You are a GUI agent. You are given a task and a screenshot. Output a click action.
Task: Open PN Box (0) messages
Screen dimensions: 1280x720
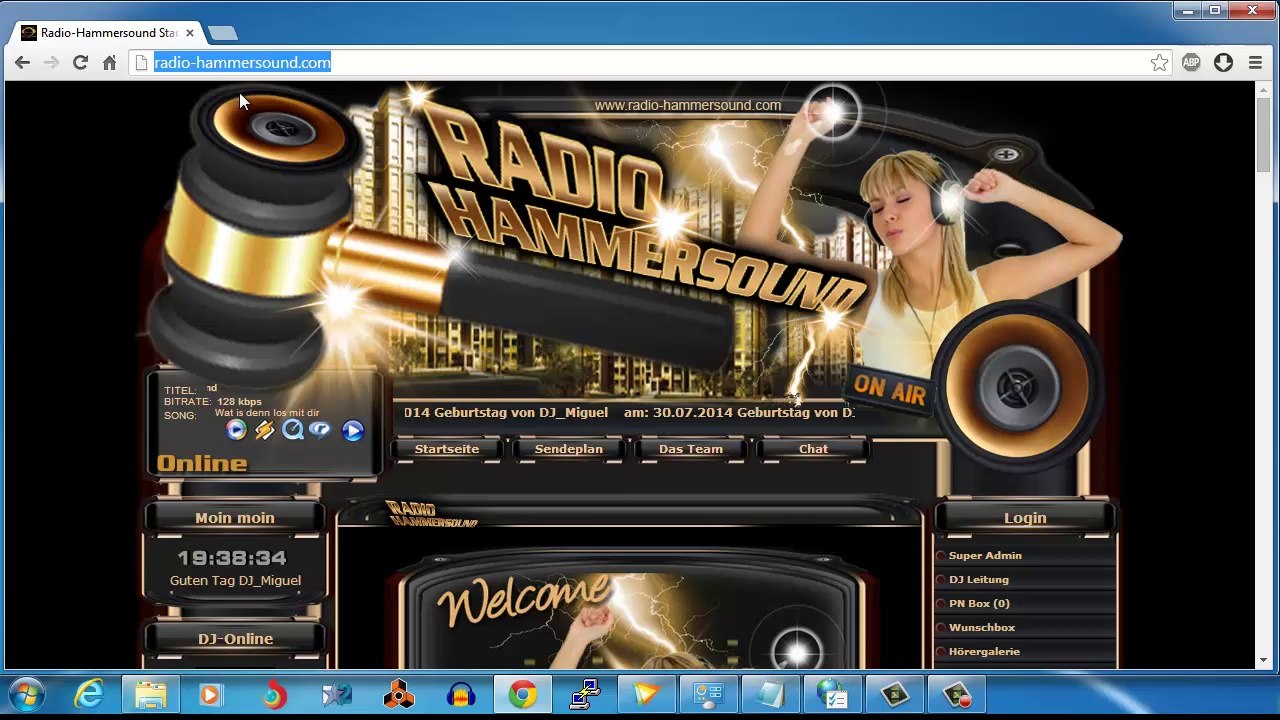click(x=979, y=604)
